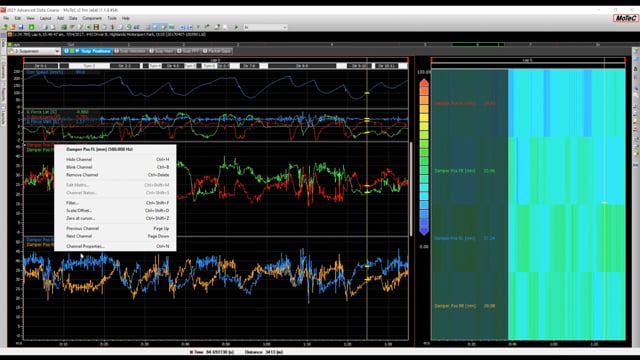Click the green play arrow toolbar icon

[x=236, y=27]
